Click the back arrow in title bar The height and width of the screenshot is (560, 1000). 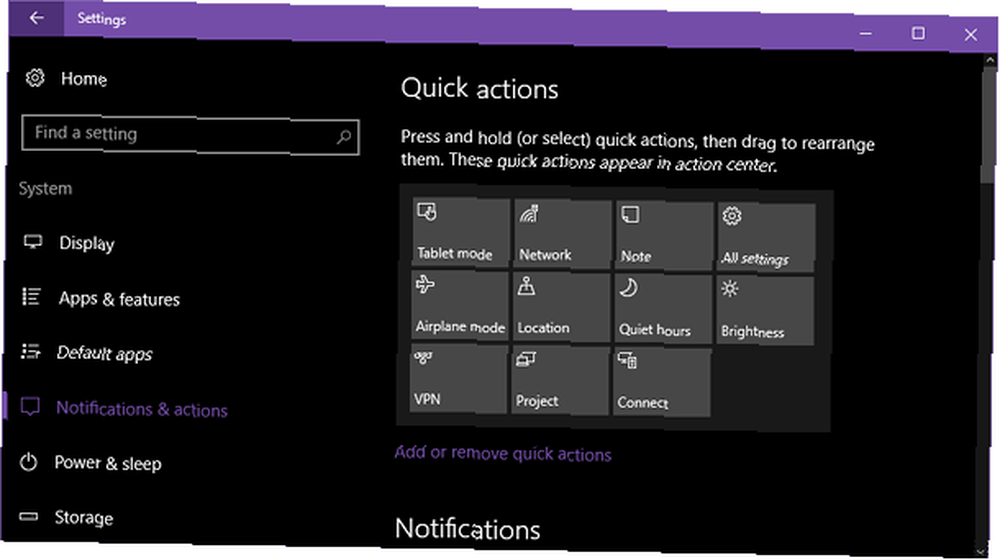pos(36,18)
